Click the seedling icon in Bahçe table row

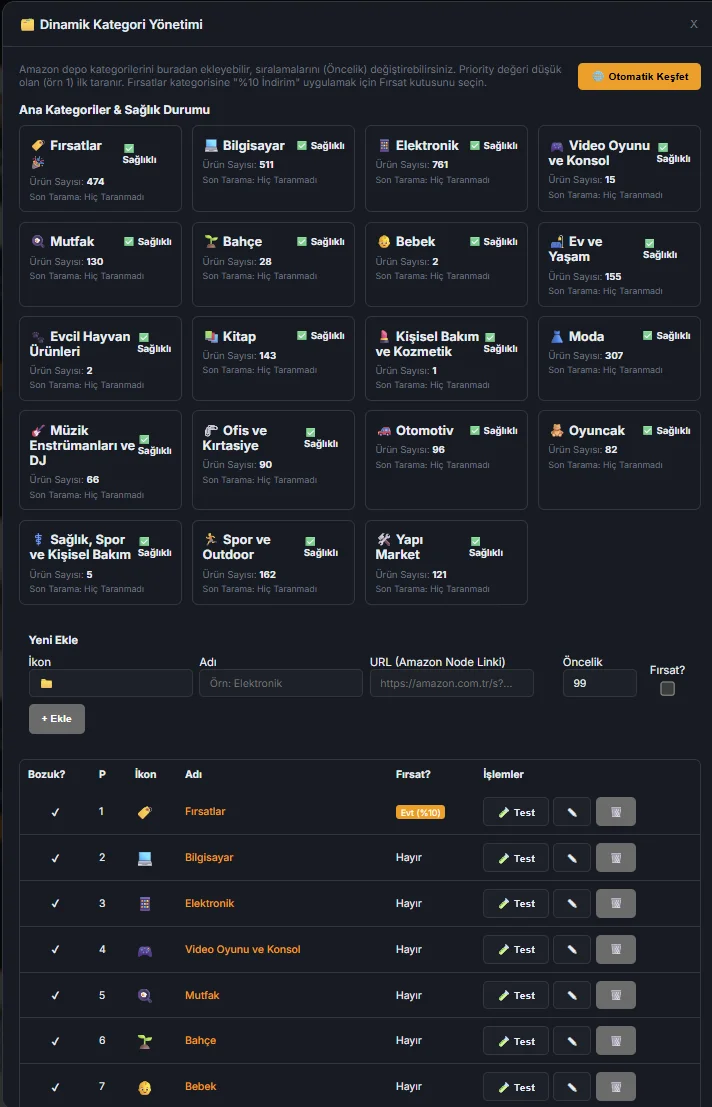point(145,1041)
